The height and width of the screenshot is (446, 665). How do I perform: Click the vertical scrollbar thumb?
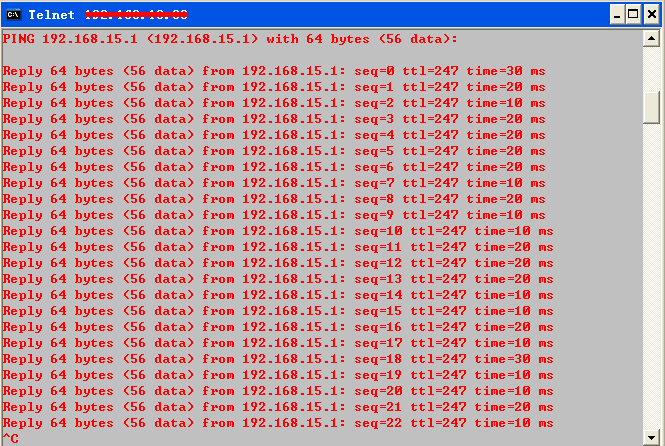point(651,107)
